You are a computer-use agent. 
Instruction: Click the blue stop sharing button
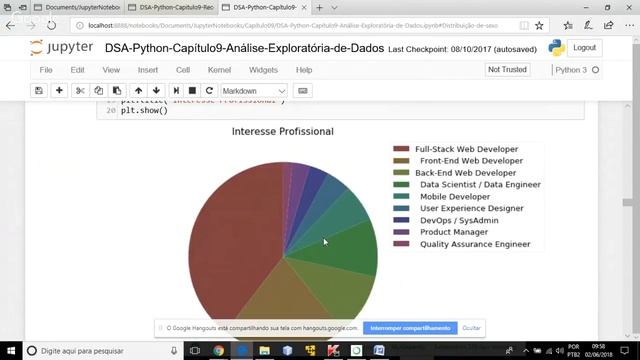point(410,328)
